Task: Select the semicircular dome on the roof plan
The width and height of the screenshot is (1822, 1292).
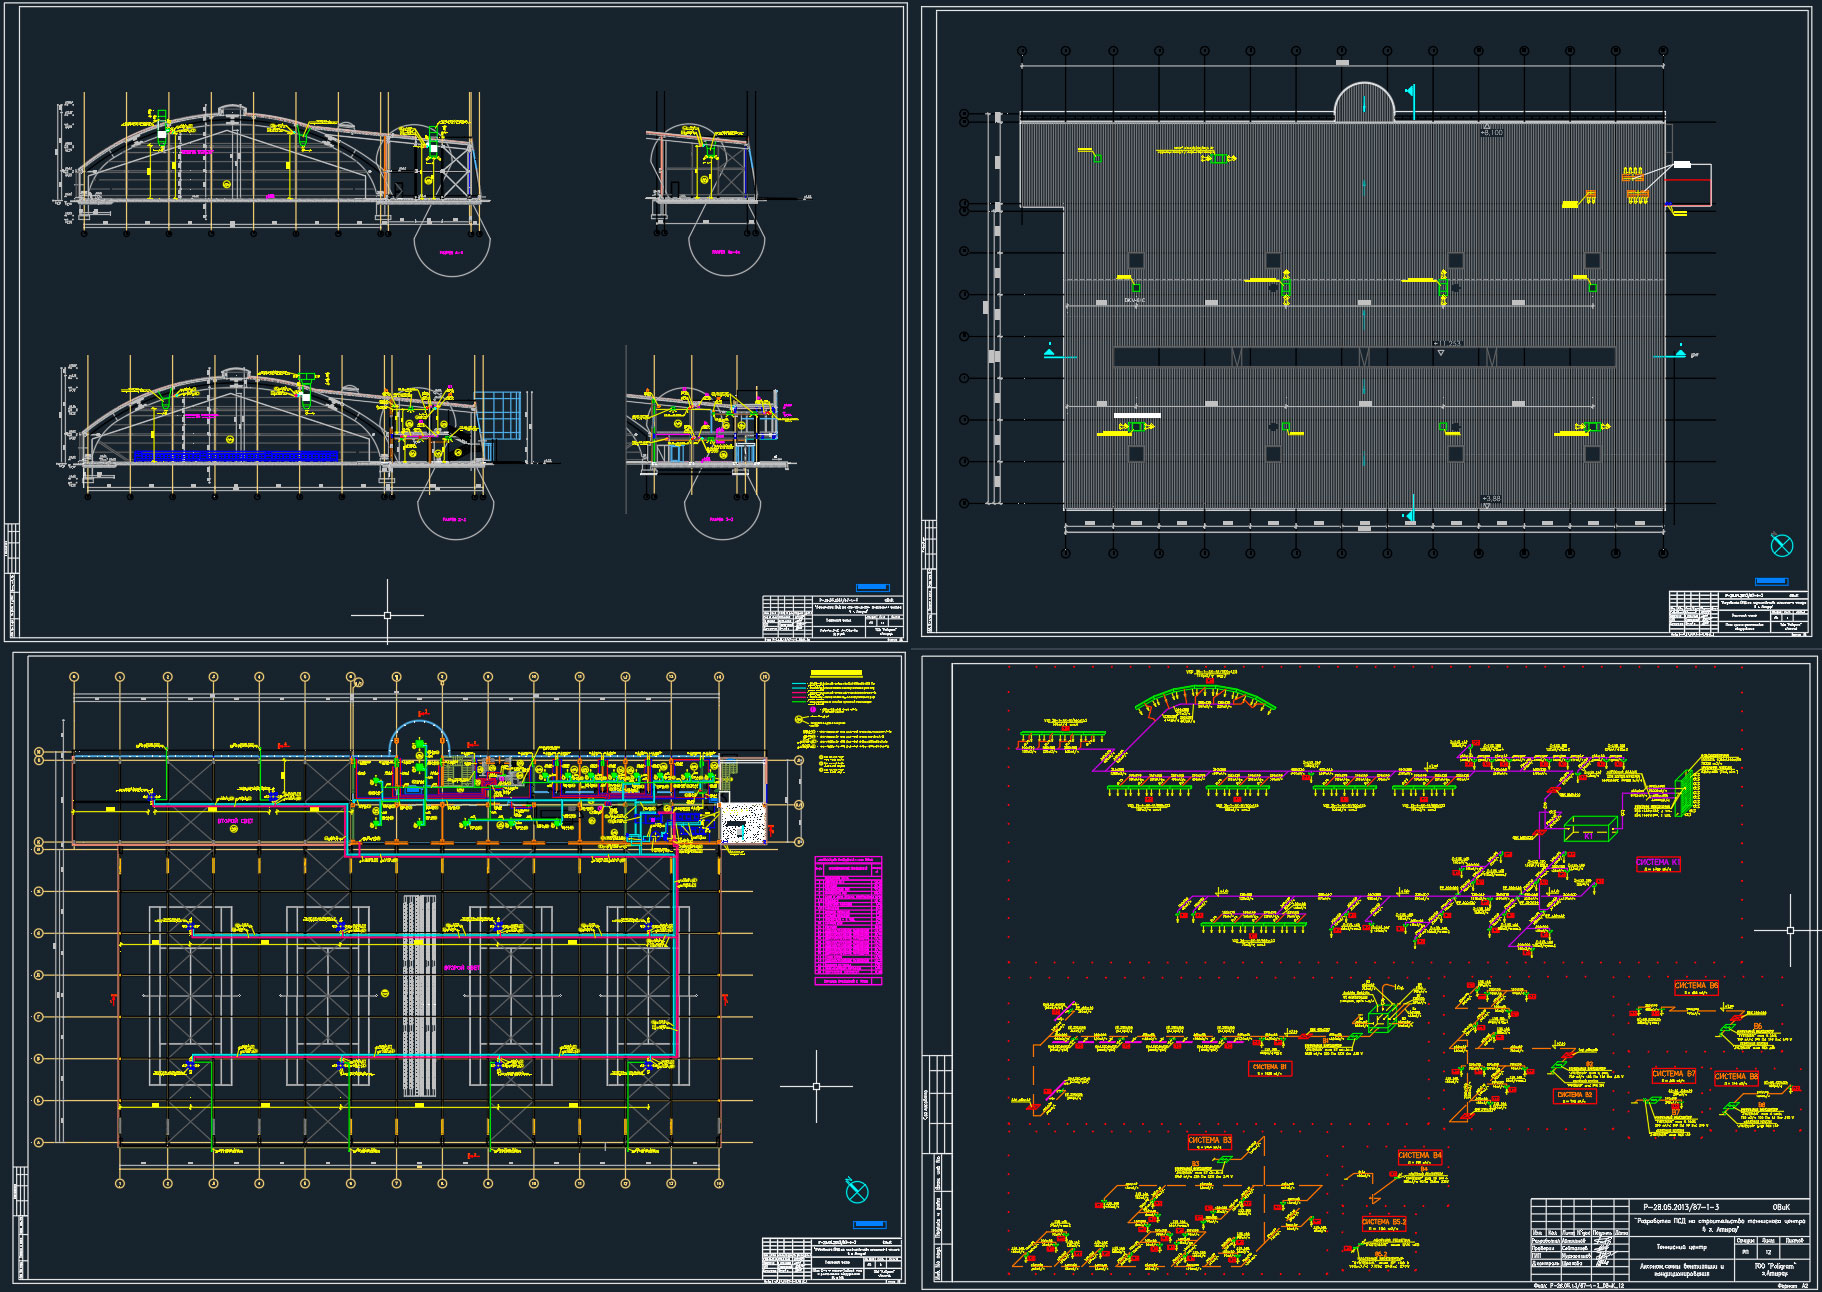Action: tap(1364, 101)
